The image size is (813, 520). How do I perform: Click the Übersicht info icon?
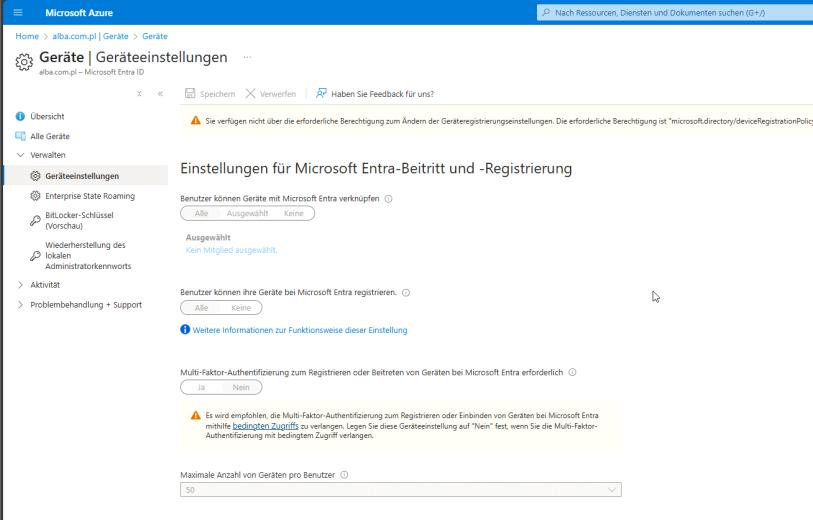(20, 116)
